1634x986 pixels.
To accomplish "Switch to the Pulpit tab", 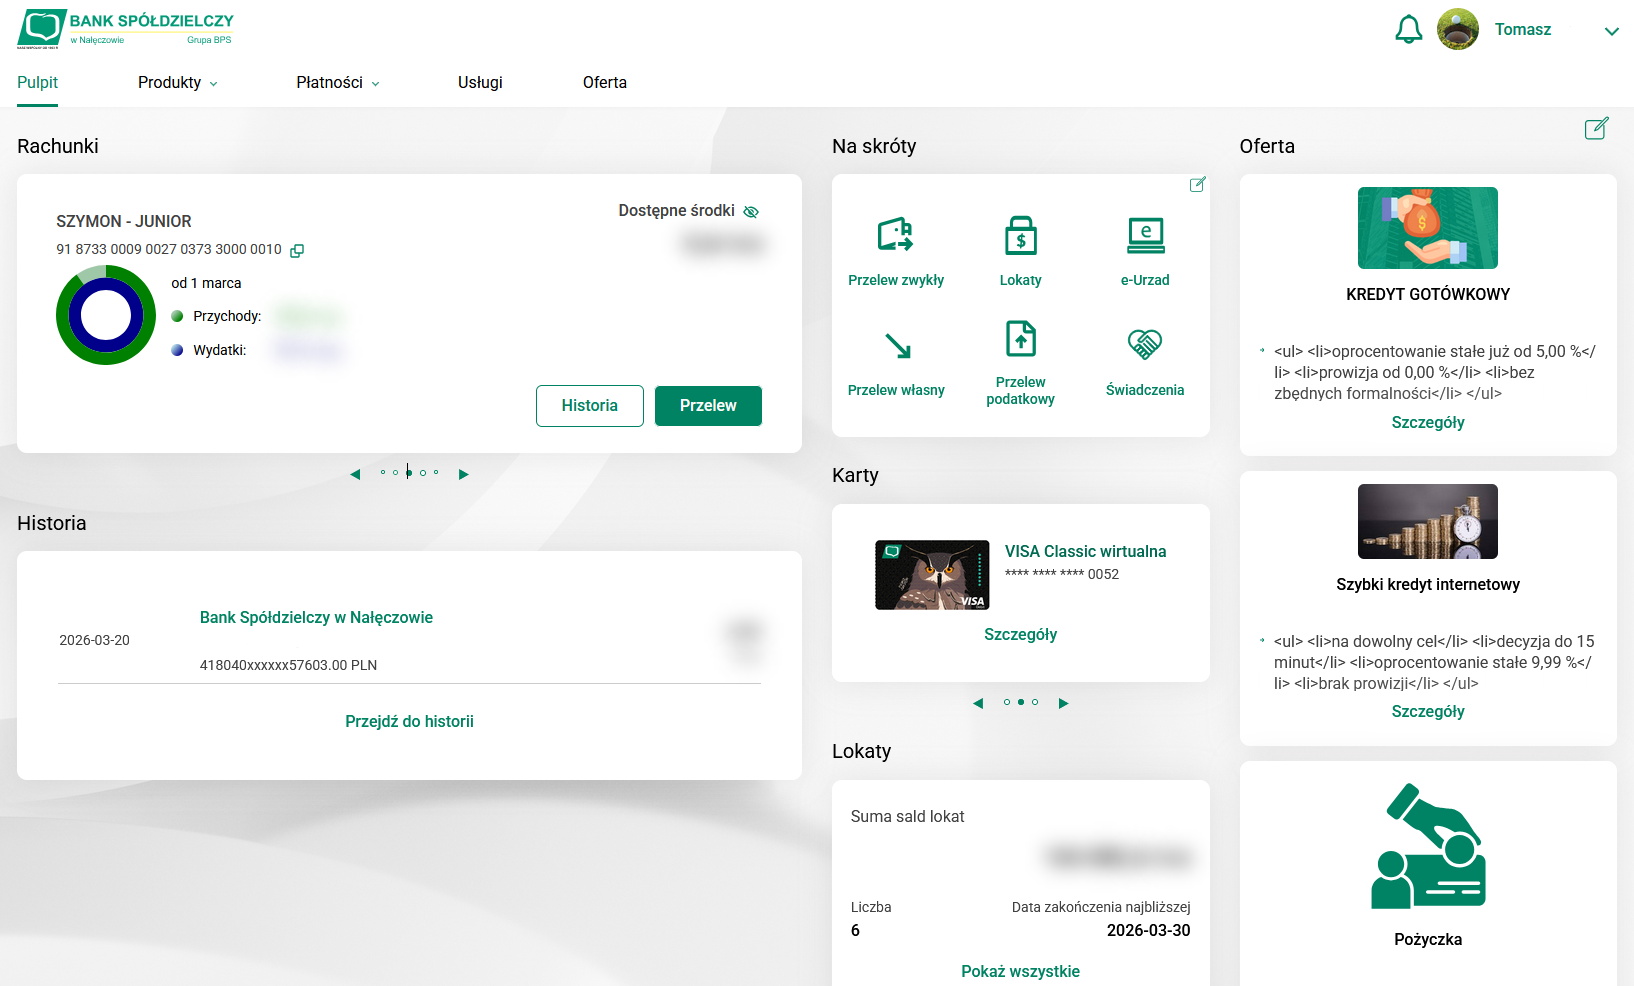I will (37, 82).
